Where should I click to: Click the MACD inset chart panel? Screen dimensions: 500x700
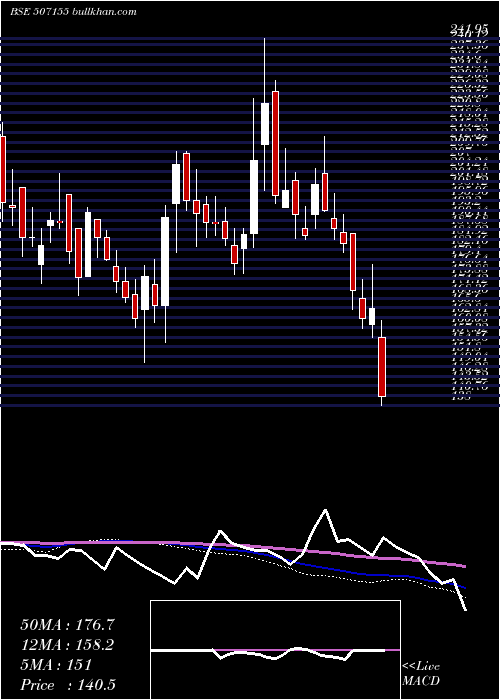(x=275, y=650)
